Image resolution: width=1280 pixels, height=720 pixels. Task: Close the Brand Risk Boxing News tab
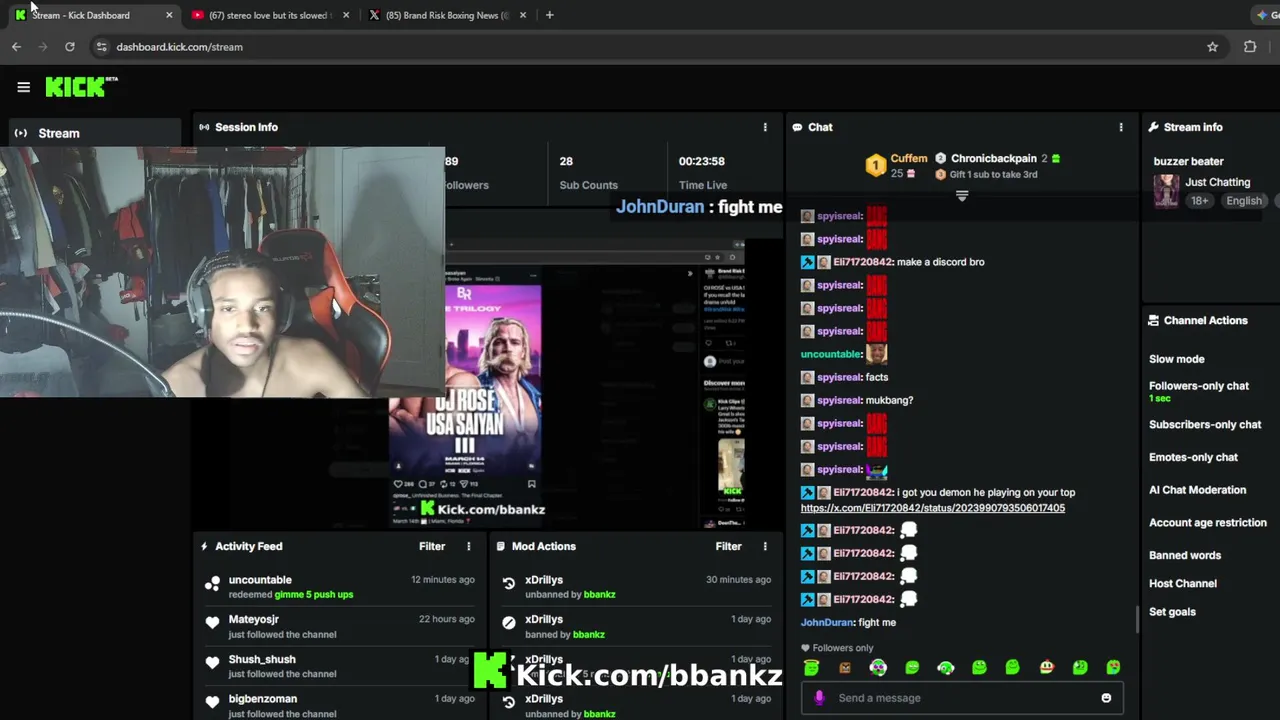click(x=522, y=15)
